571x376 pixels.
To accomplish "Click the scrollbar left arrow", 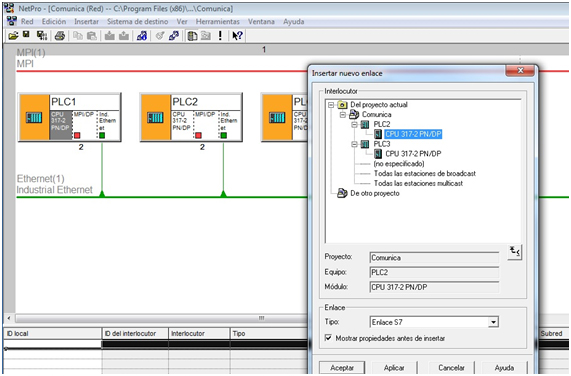I will pyautogui.click(x=9, y=318).
